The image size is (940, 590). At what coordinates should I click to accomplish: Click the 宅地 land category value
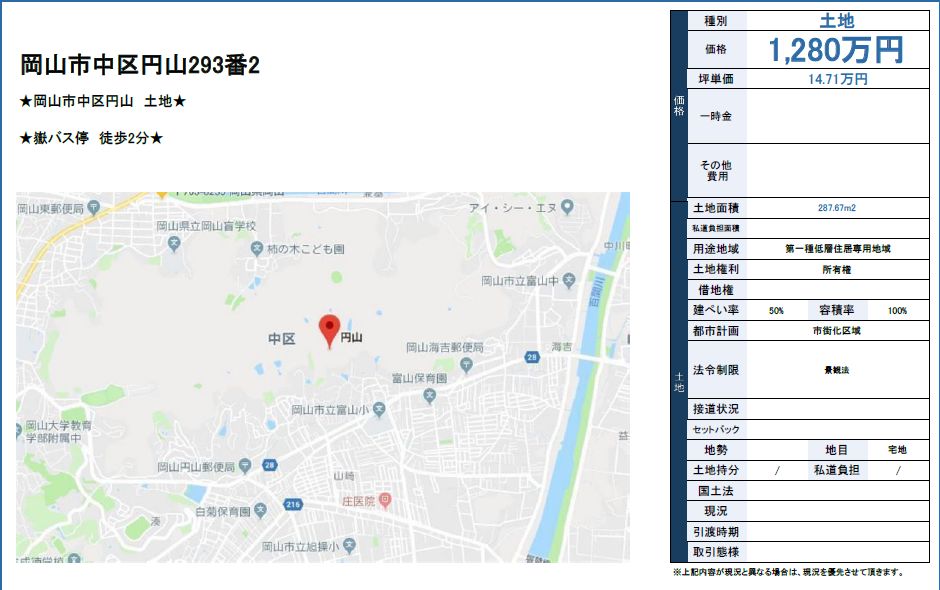897,450
